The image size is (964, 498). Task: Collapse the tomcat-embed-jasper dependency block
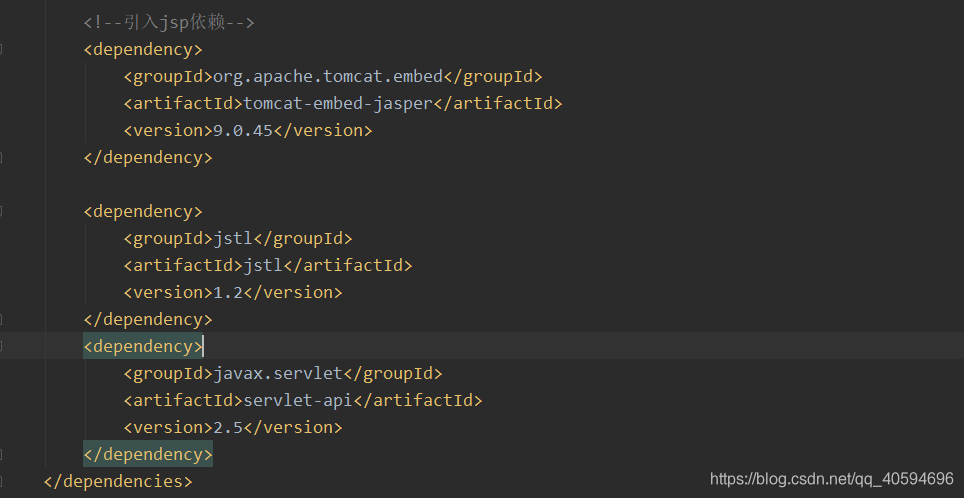pos(1,50)
